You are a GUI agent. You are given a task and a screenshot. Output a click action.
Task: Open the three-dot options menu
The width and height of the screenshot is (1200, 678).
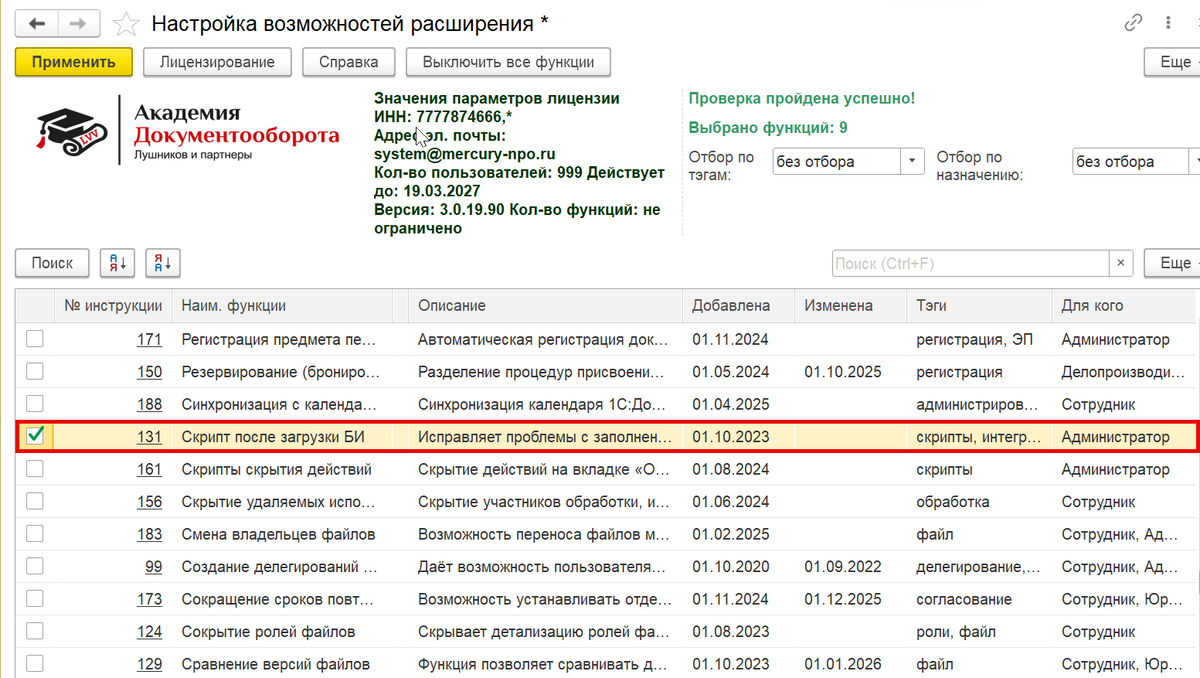point(1168,22)
